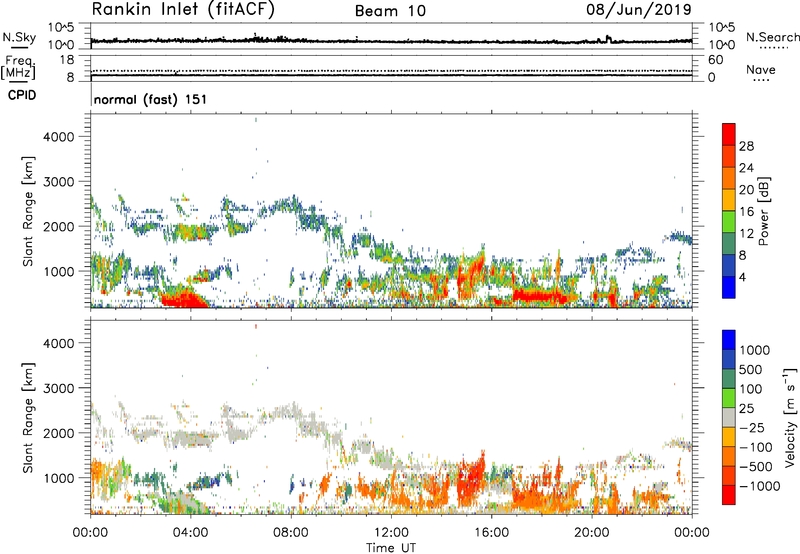Click the "28" label on Power colorbar

(x=746, y=146)
